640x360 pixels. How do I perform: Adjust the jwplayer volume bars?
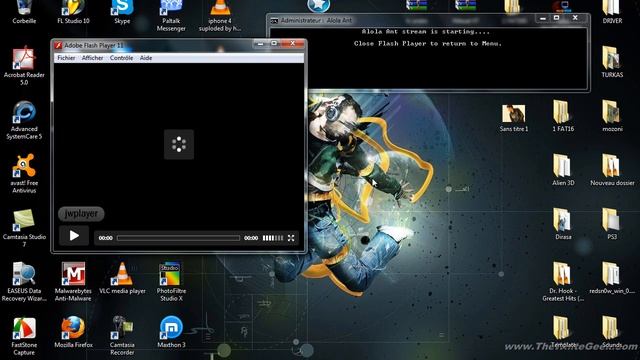click(x=273, y=238)
